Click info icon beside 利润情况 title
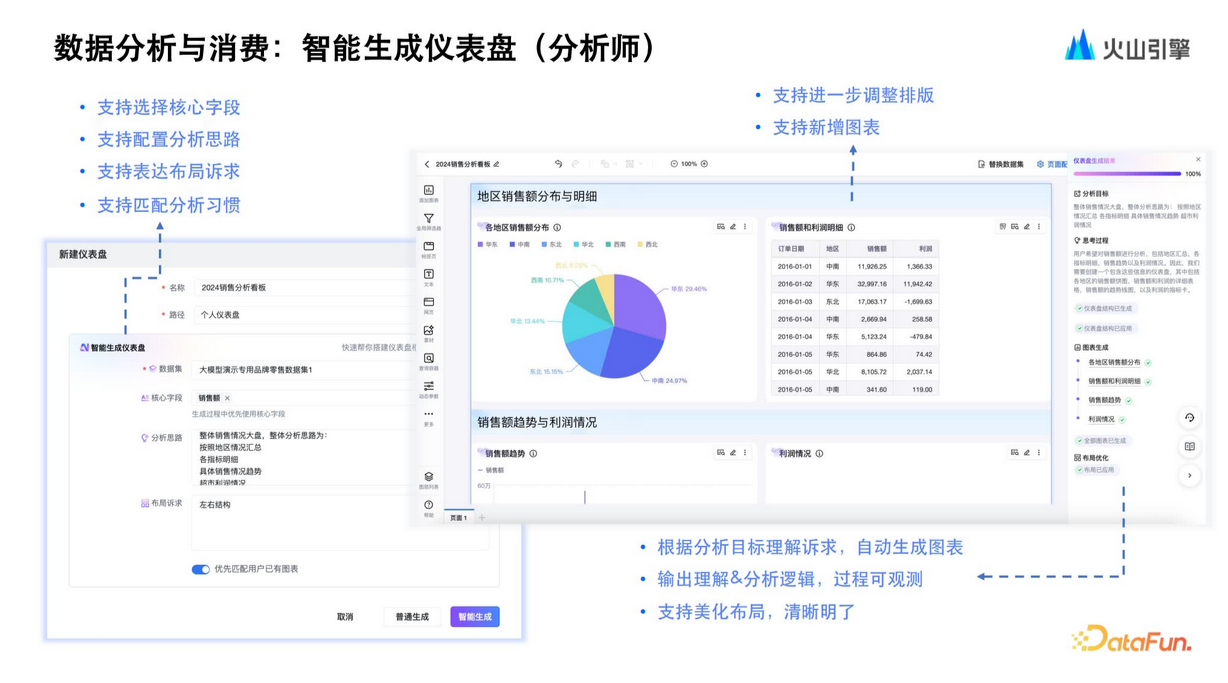 pos(819,454)
